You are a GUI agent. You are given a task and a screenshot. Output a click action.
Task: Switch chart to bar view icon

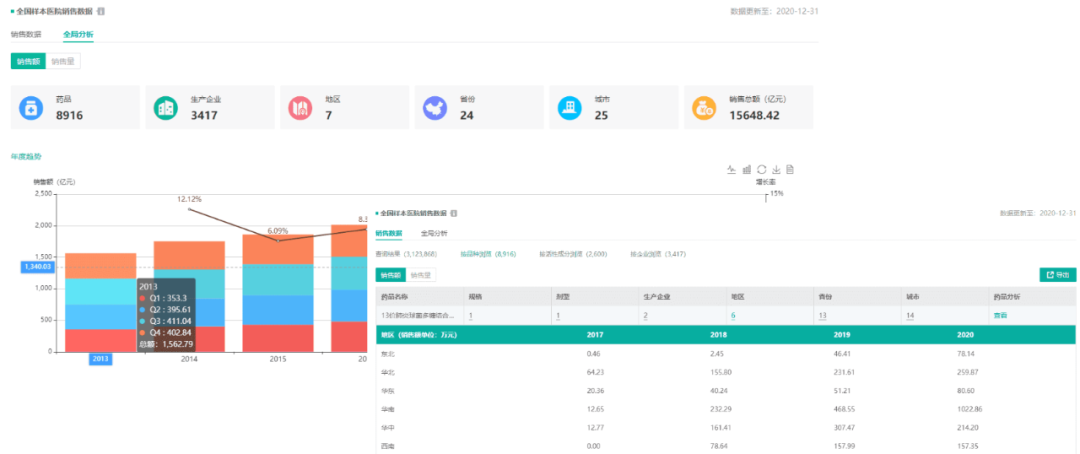[x=746, y=169]
